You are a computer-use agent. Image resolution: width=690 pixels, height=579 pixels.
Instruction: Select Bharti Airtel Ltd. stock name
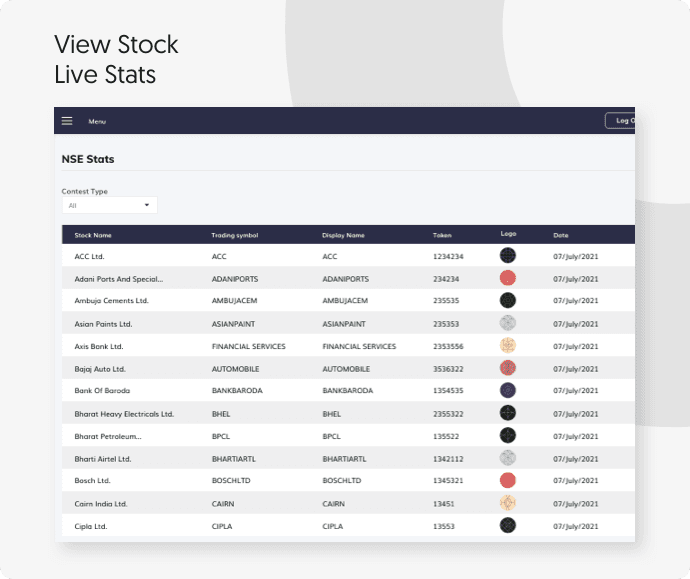[x=103, y=459]
